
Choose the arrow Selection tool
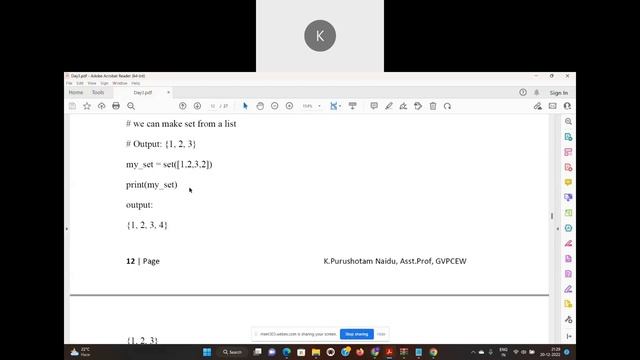point(245,106)
